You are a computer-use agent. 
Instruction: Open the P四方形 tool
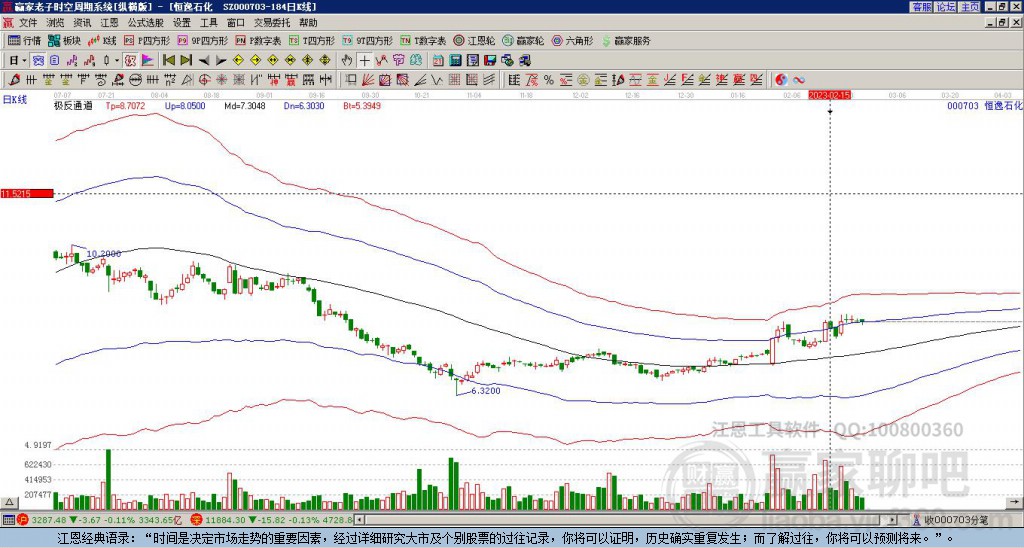(148, 40)
